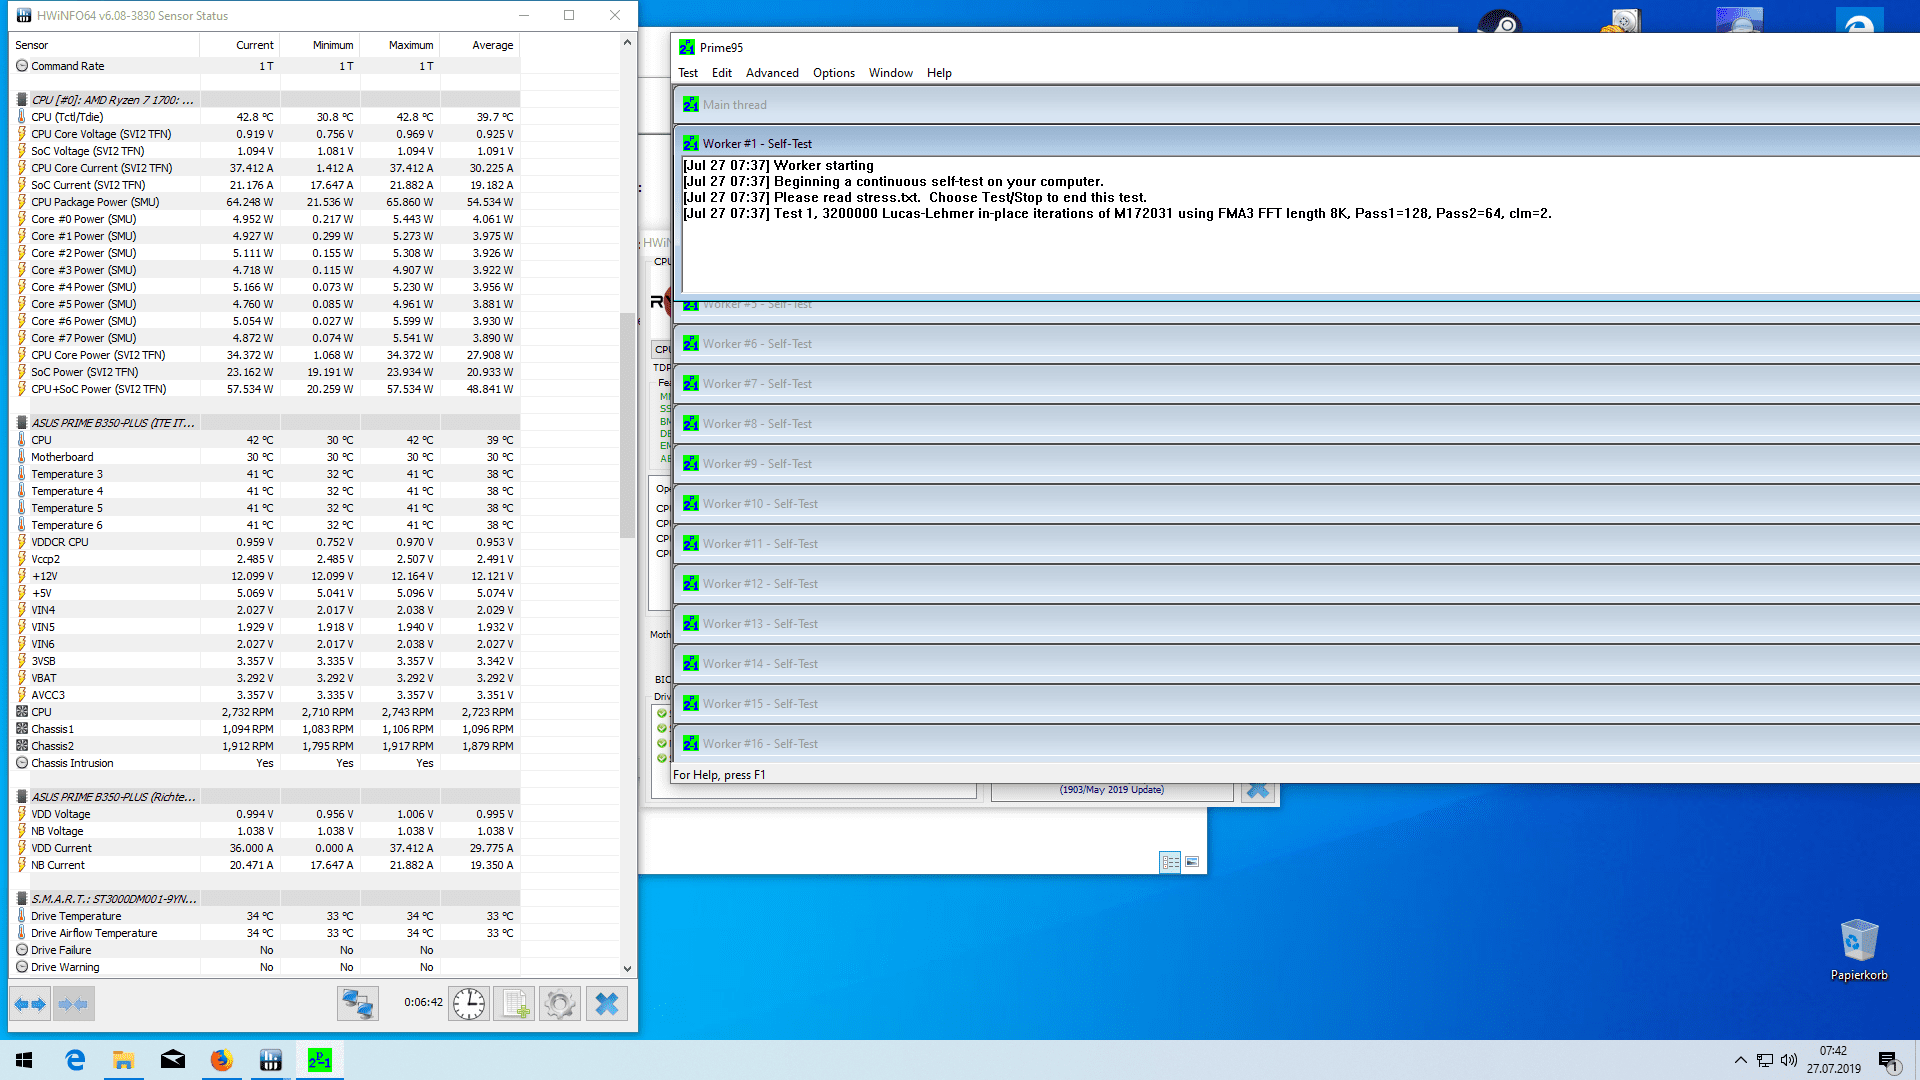Select the CPU (Tctl/Tdie) sensor row
Screen dimensions: 1920x1080
coord(265,117)
